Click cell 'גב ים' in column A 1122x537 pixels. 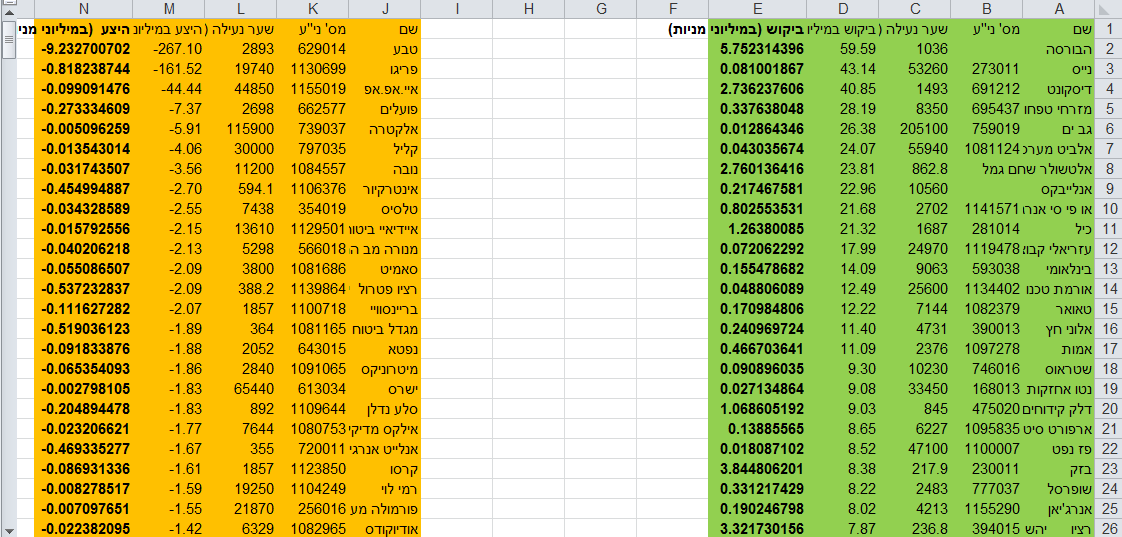pyautogui.click(x=1059, y=130)
